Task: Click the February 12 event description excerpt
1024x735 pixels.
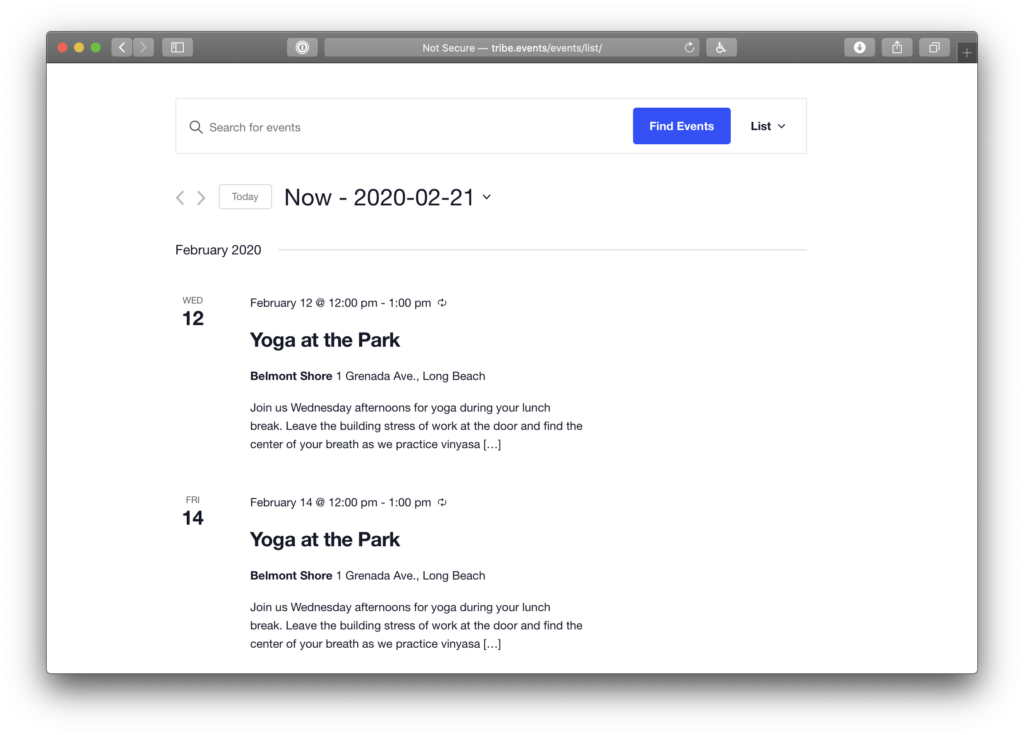Action: coord(416,425)
